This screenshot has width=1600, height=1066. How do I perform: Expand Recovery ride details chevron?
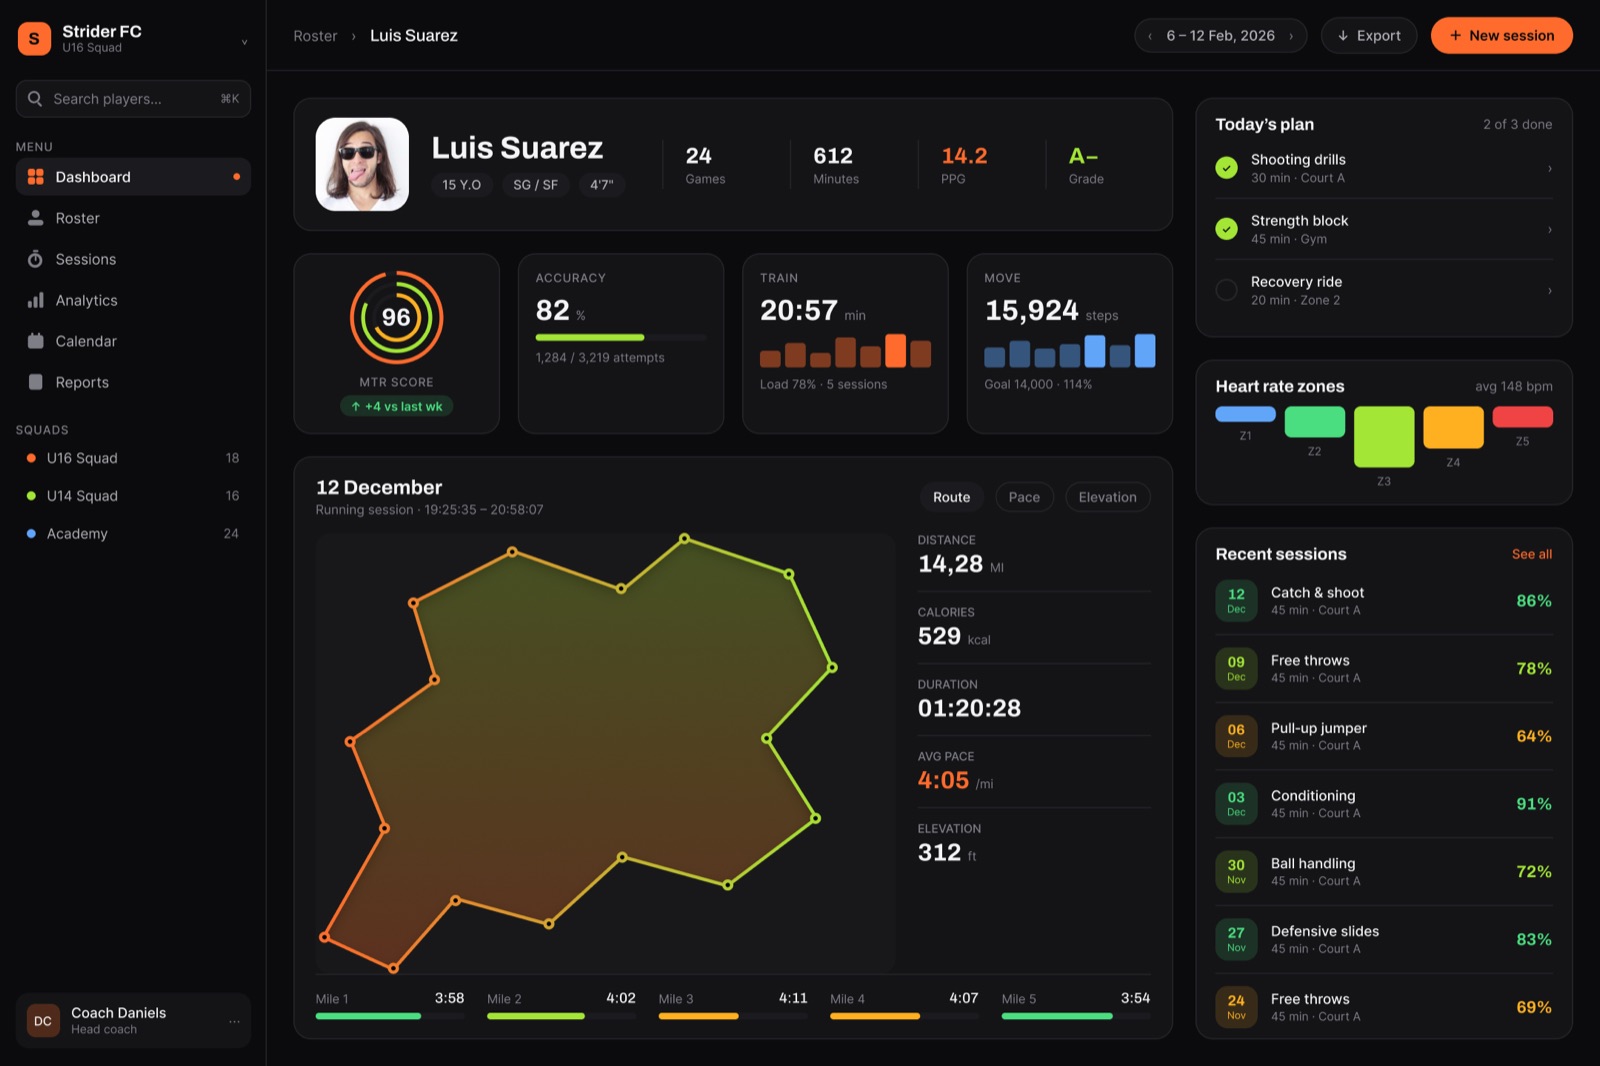(1550, 290)
